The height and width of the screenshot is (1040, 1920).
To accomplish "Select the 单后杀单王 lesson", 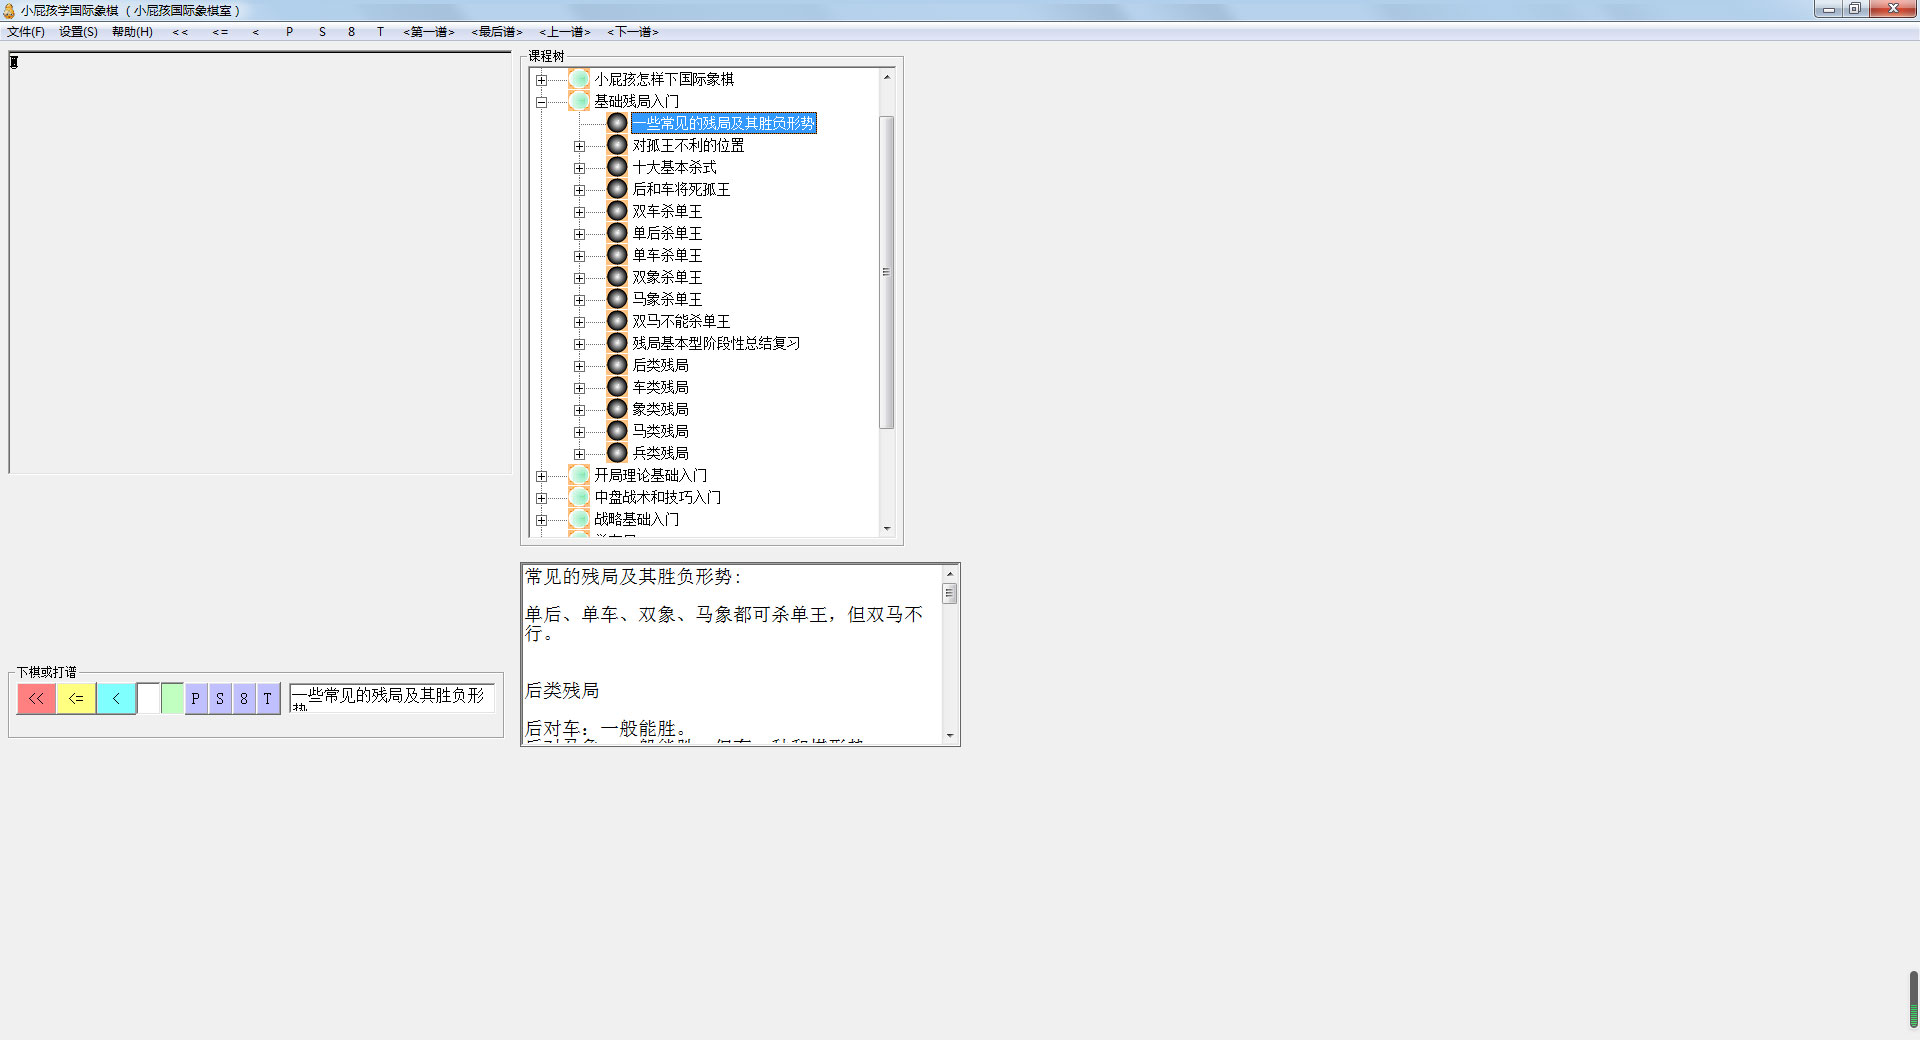I will (x=667, y=233).
